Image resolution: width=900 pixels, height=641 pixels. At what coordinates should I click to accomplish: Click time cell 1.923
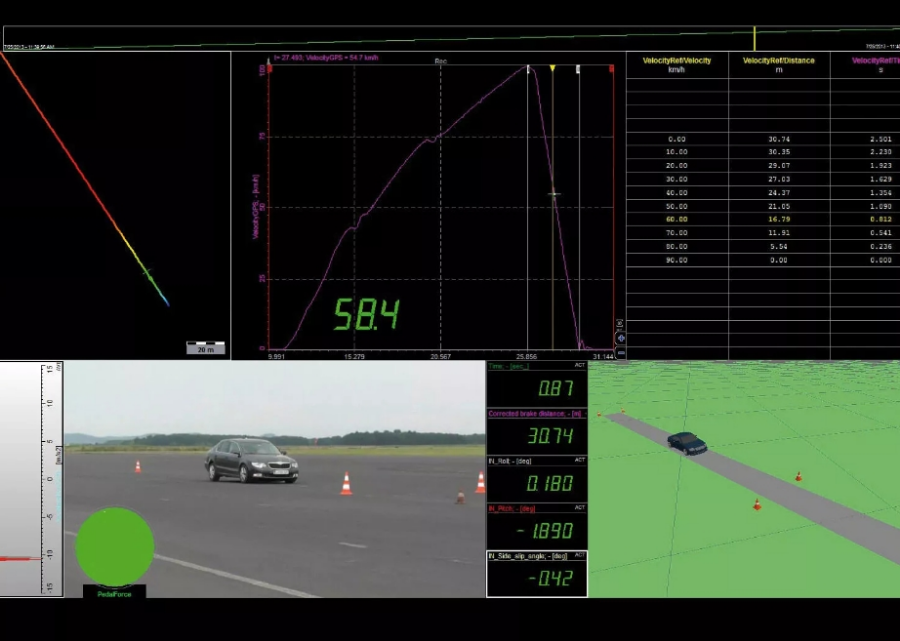[x=880, y=166]
